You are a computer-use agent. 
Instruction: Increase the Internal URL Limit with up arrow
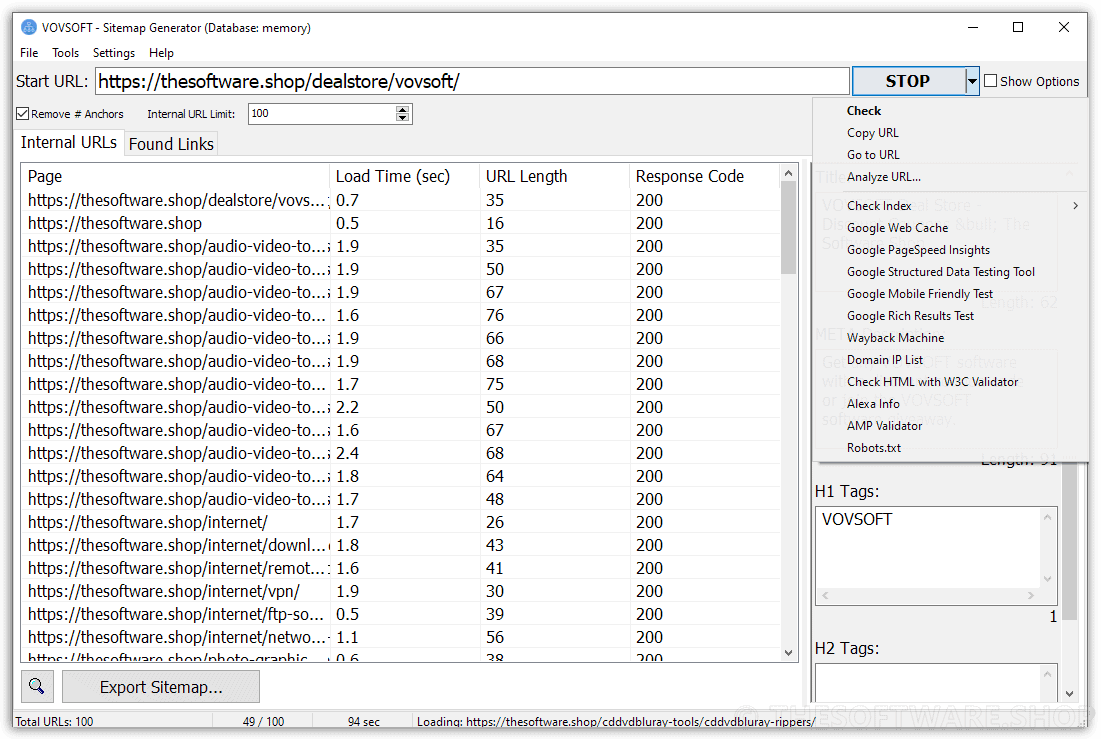pyautogui.click(x=402, y=110)
